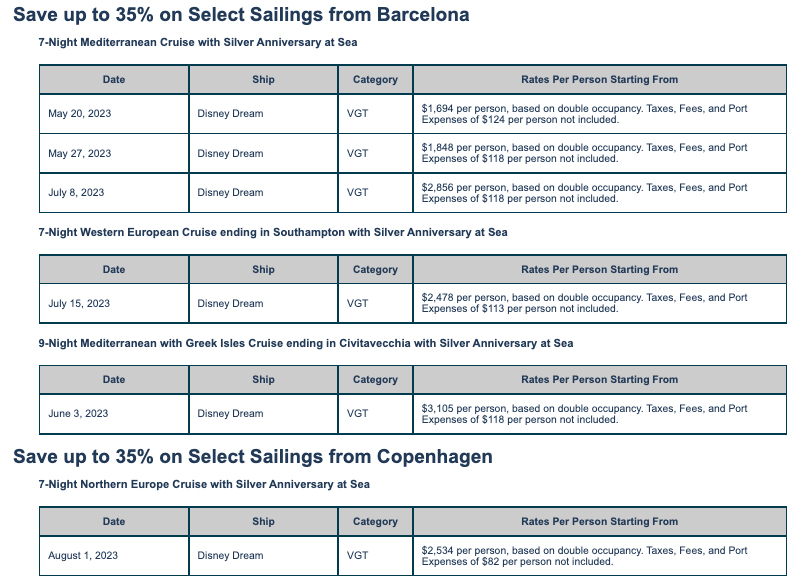This screenshot has width=807, height=587.
Task: Click the May 27, 2023 date cell
Action: (80, 154)
